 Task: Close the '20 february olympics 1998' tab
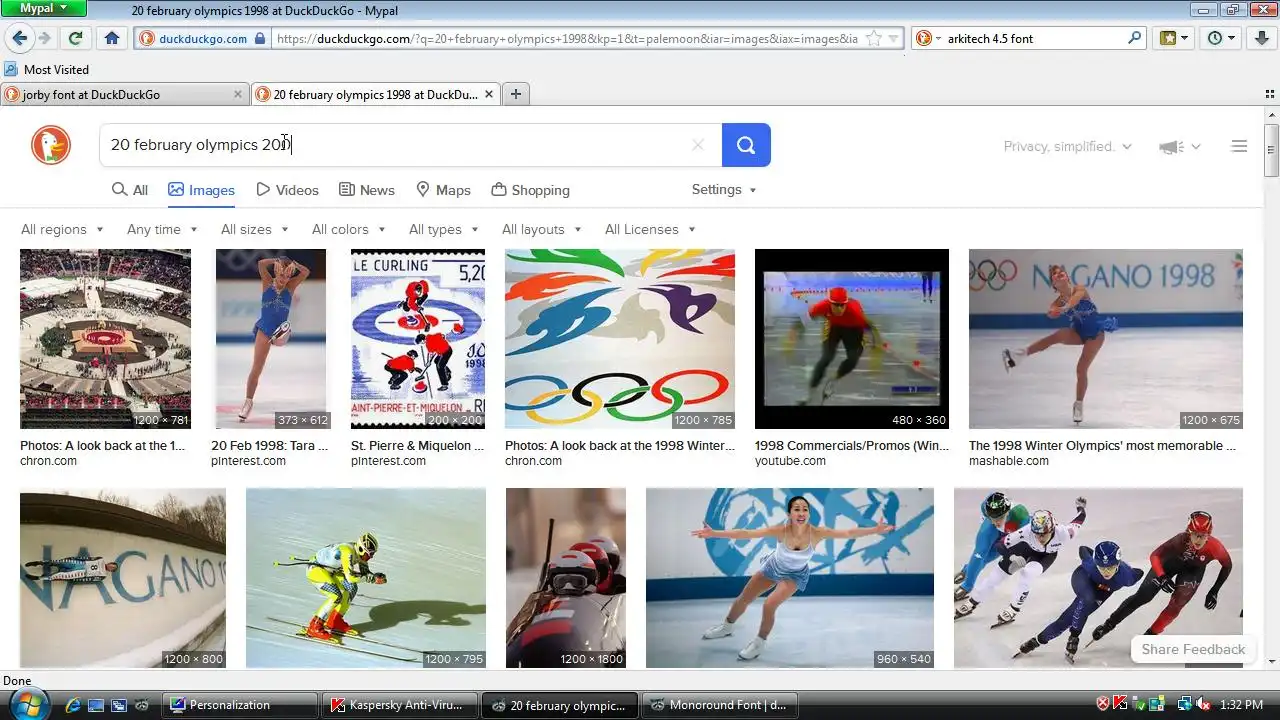point(489,94)
